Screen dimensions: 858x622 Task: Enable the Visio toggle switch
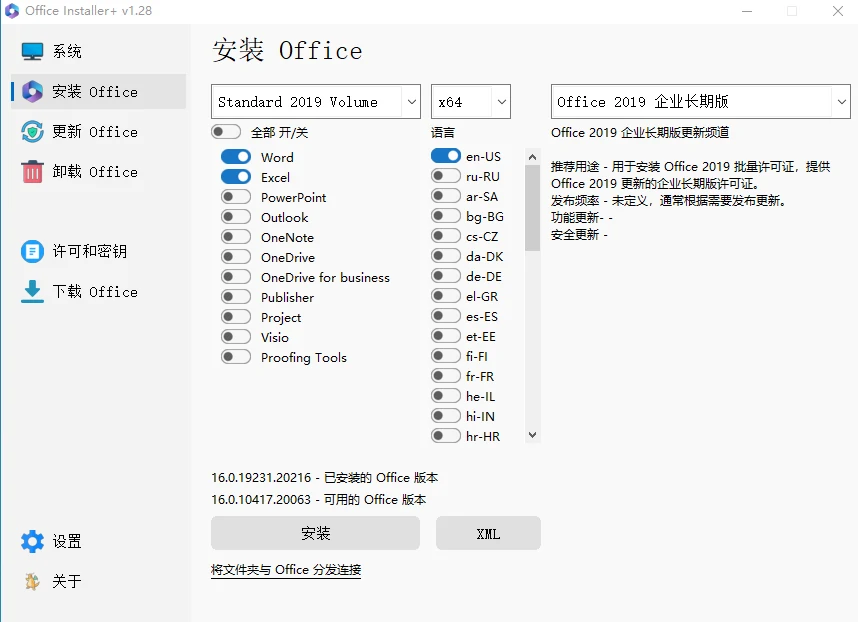236,337
